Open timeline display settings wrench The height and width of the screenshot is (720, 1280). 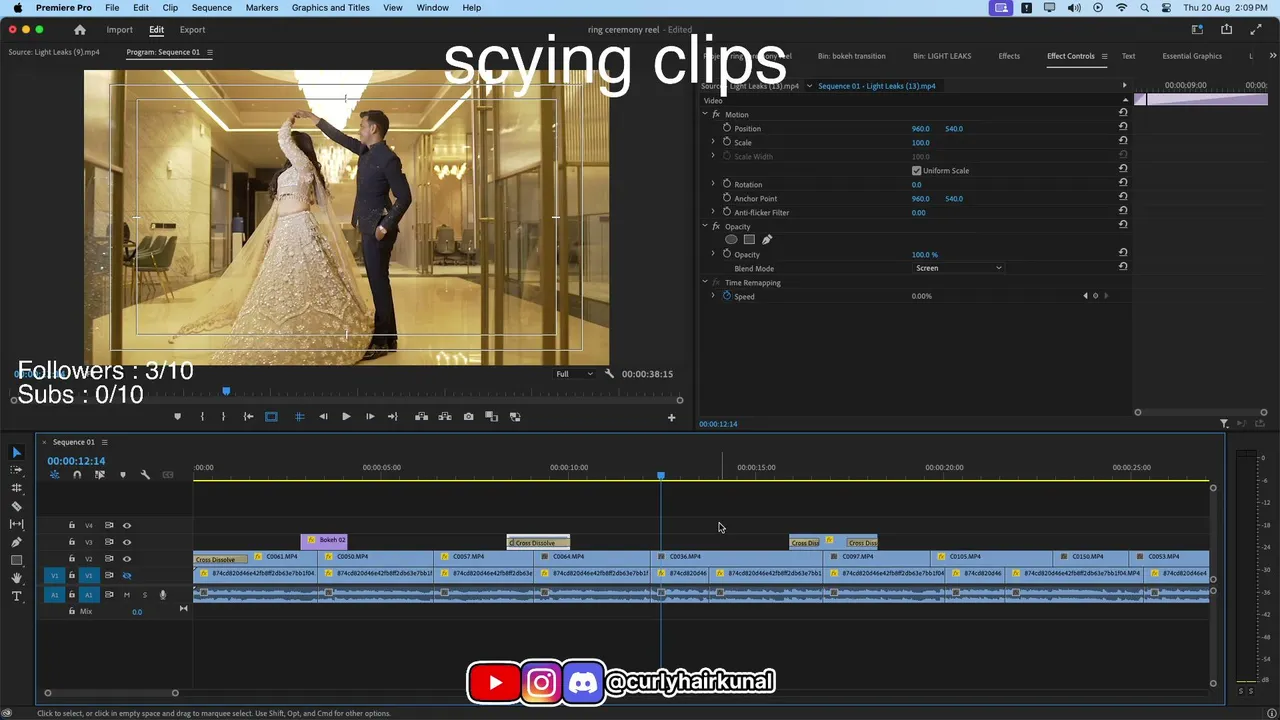(x=145, y=475)
